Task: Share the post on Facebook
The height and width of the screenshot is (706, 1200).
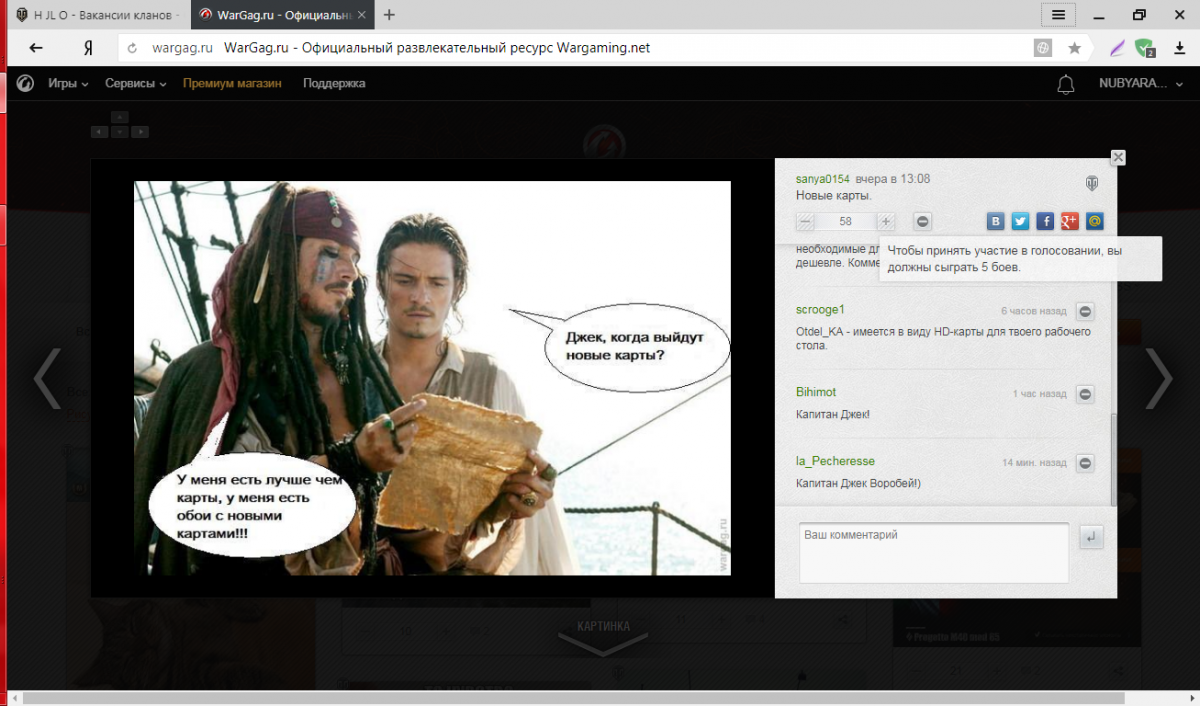Action: tap(1045, 222)
